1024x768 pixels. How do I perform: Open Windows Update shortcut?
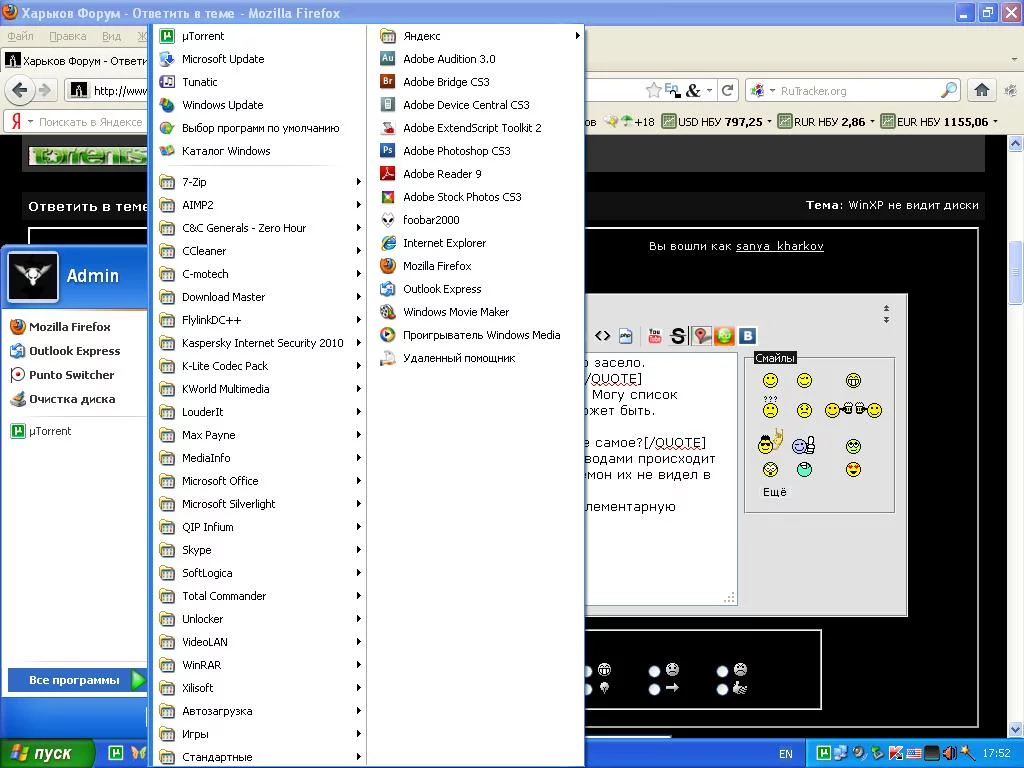(259, 104)
